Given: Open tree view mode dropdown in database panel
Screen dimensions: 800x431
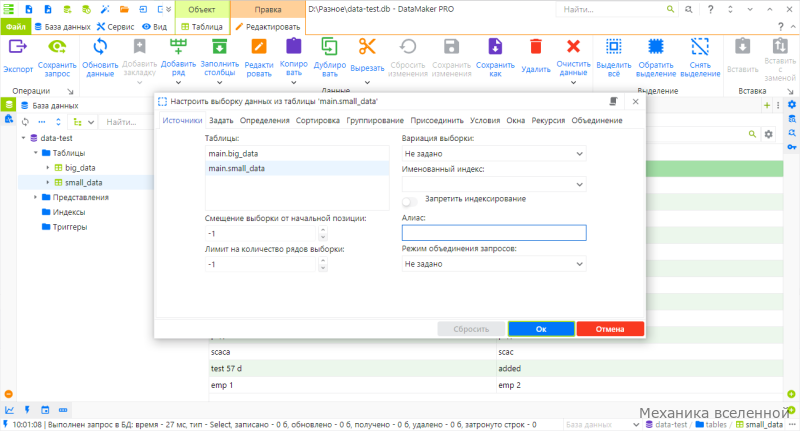Looking at the screenshot, I should coord(84,122).
